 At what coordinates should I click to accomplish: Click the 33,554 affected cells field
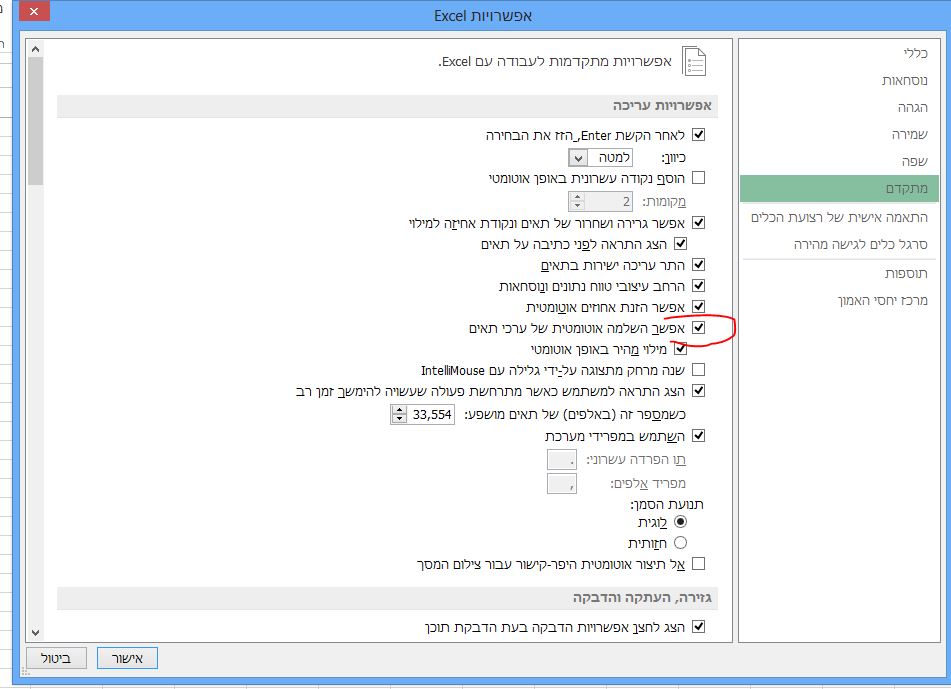(431, 415)
